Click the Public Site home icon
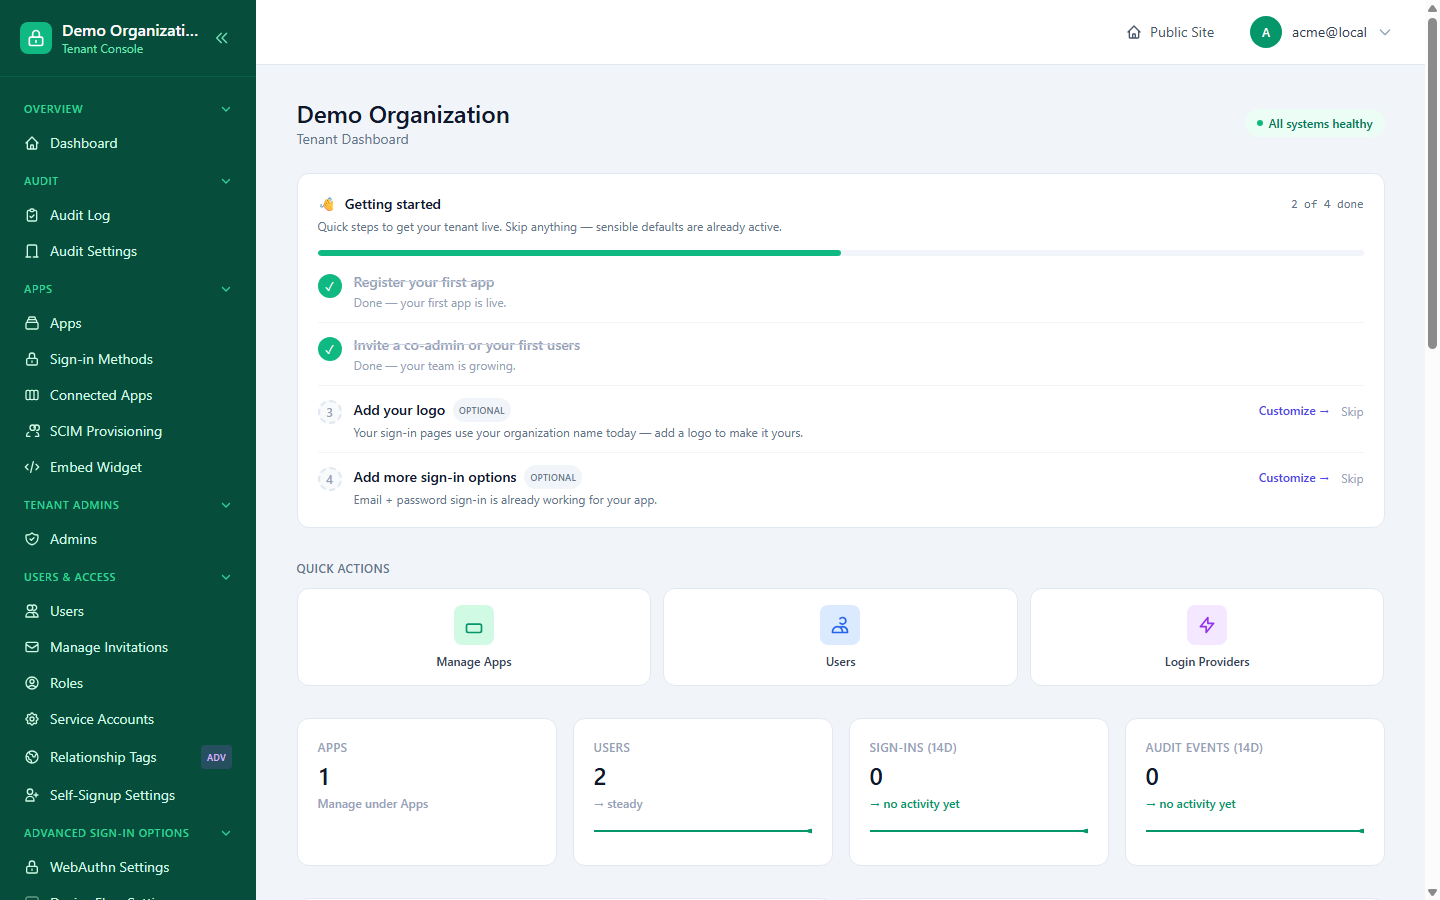Screen dimensions: 1440x900 pyautogui.click(x=1134, y=32)
